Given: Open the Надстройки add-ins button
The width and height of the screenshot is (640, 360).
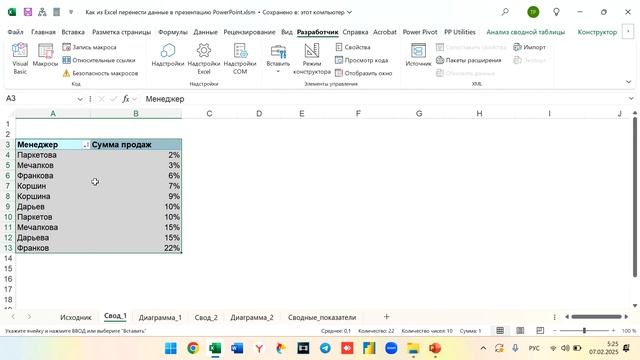Looking at the screenshot, I should (x=168, y=55).
